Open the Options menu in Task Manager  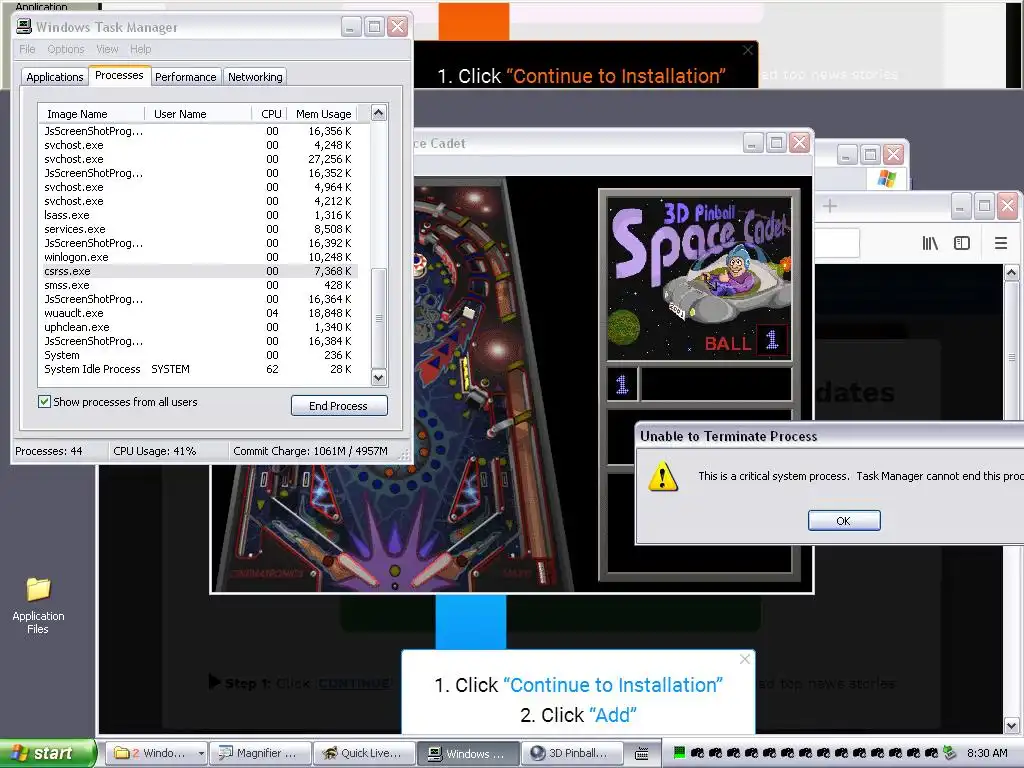click(x=66, y=49)
